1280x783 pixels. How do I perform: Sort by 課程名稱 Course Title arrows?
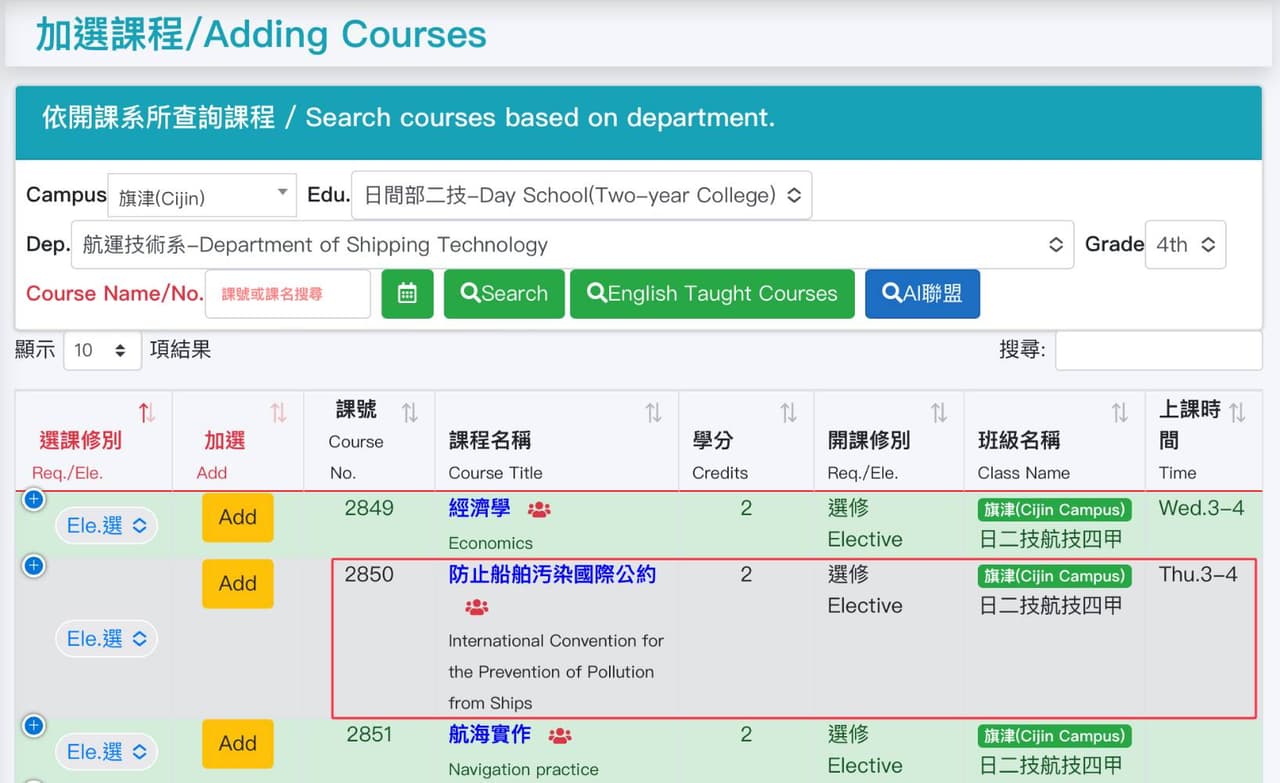click(x=653, y=412)
